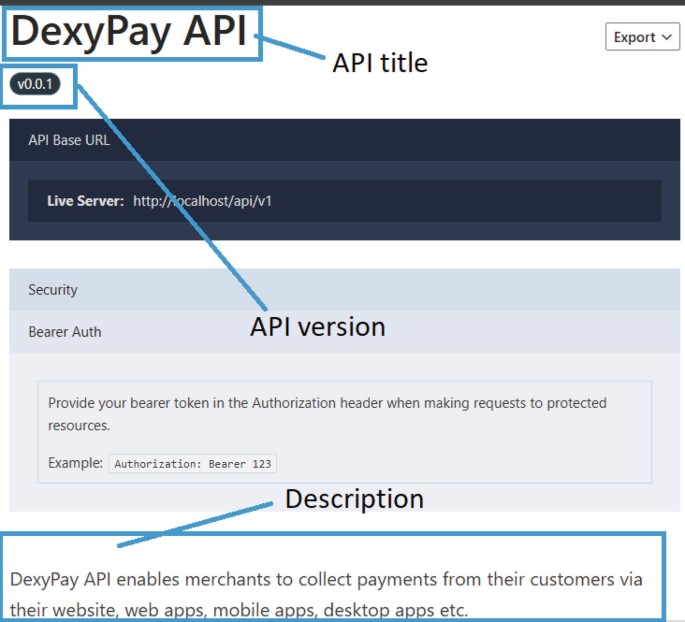Click the word "Export" in the button

(x=634, y=37)
